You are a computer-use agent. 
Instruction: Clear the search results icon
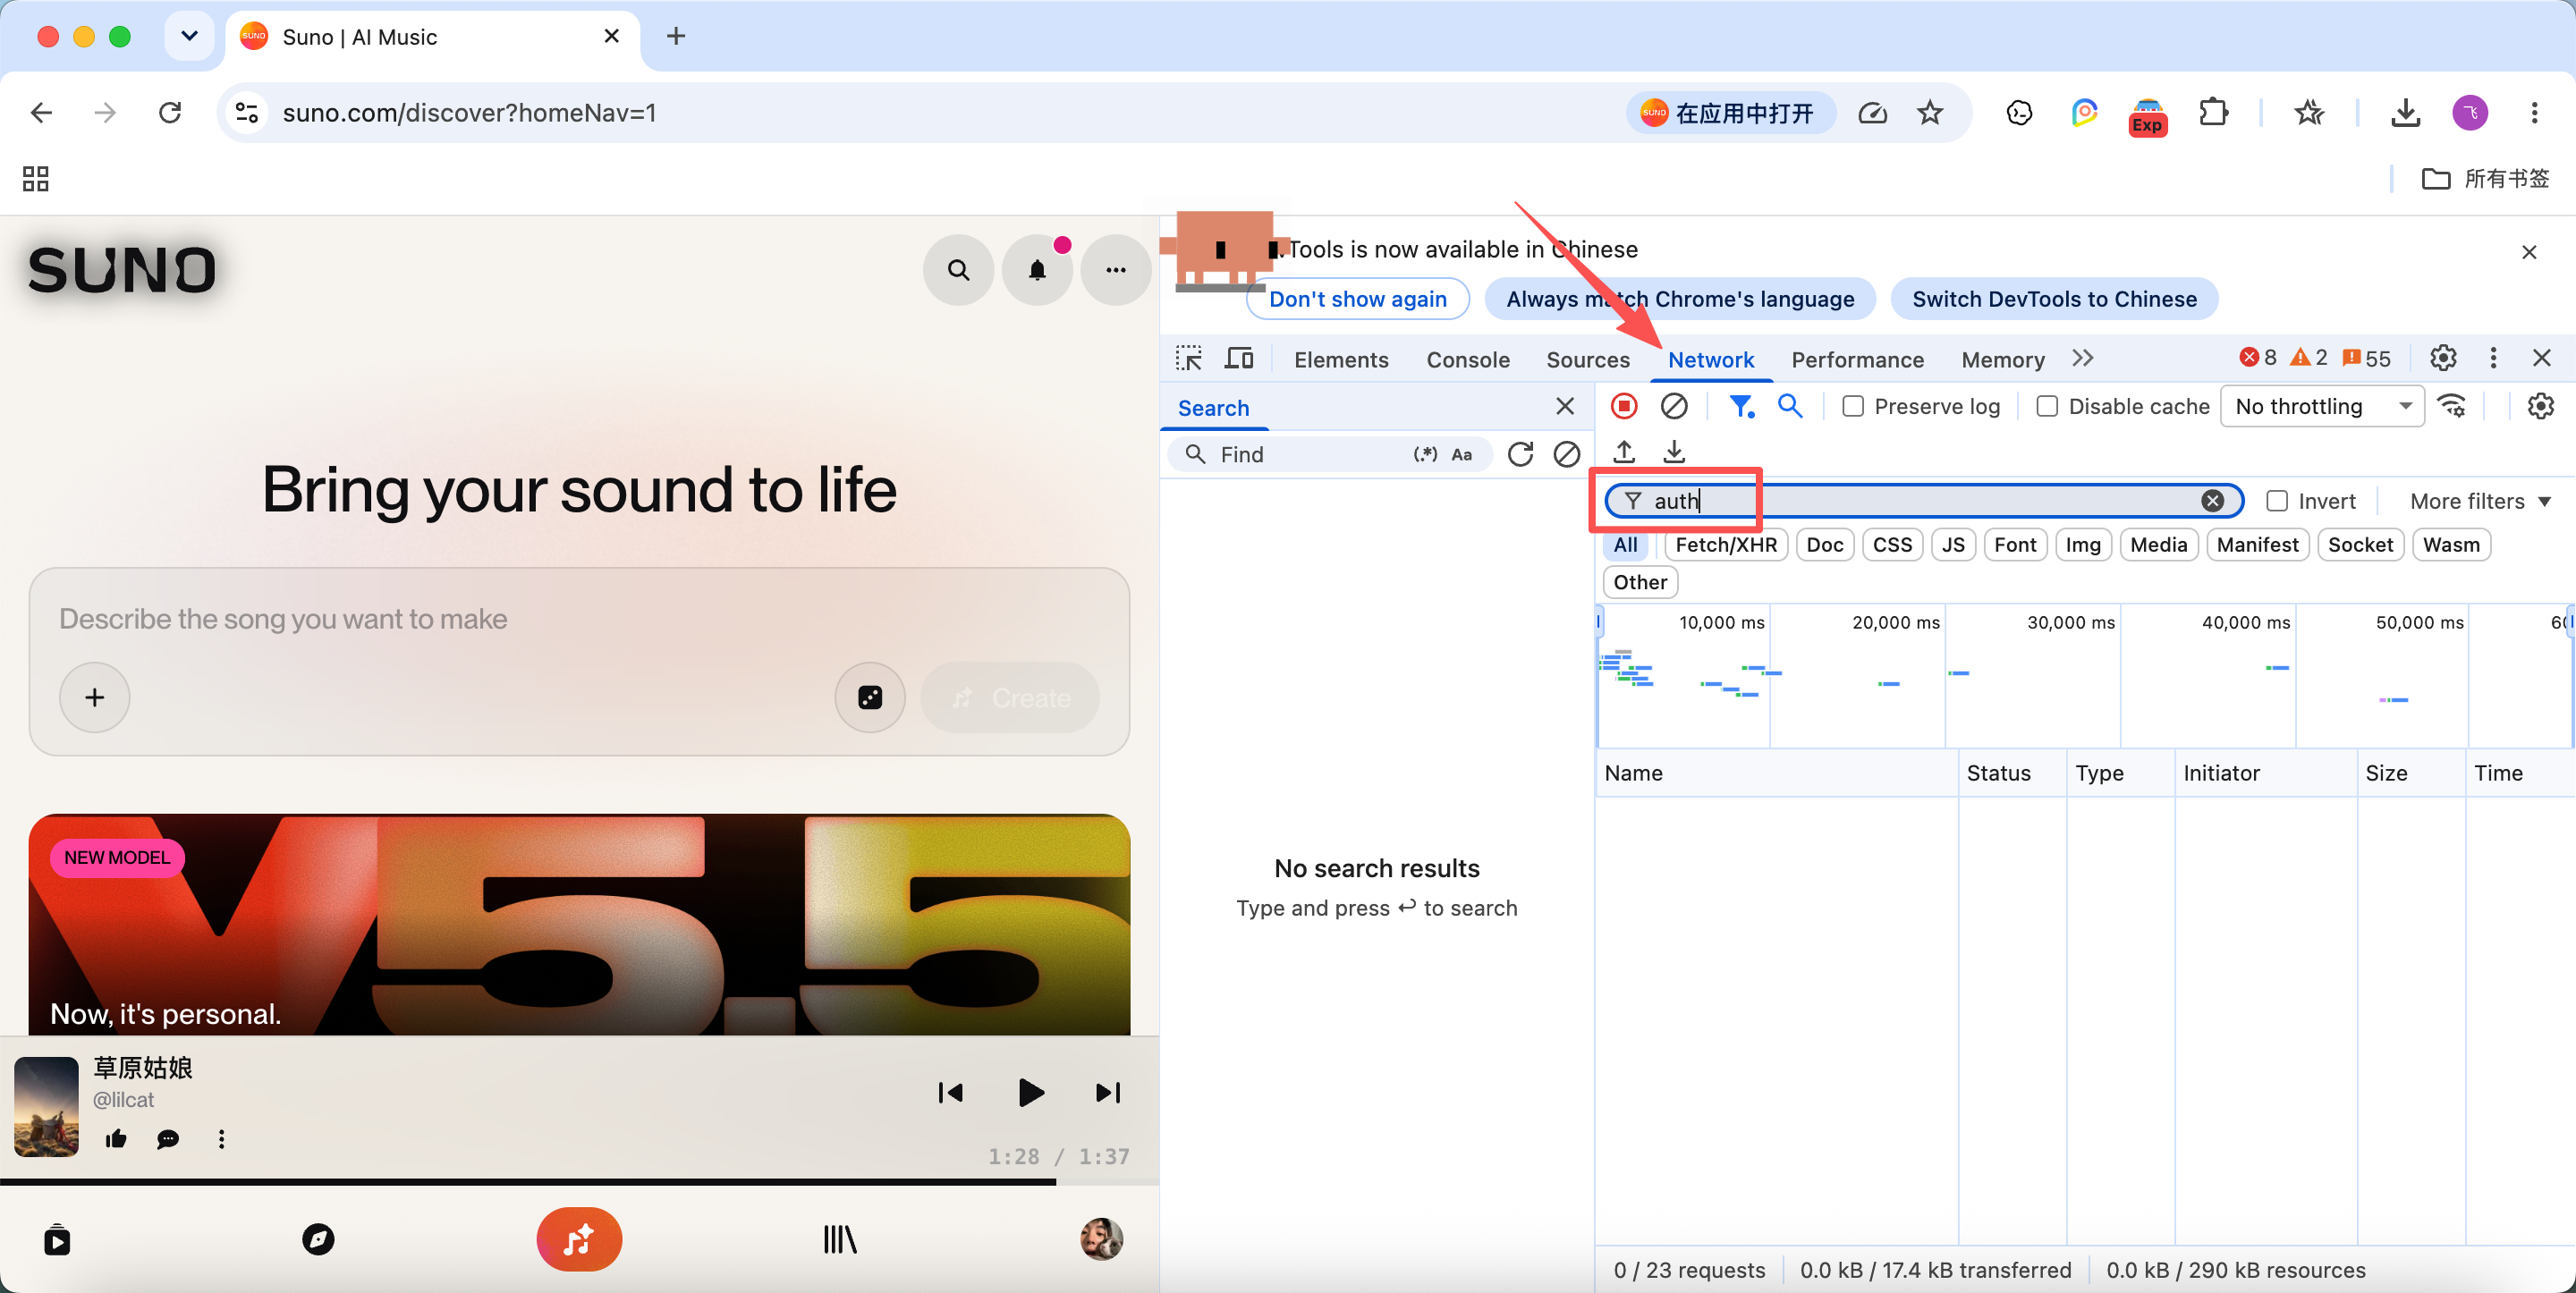tap(1567, 454)
